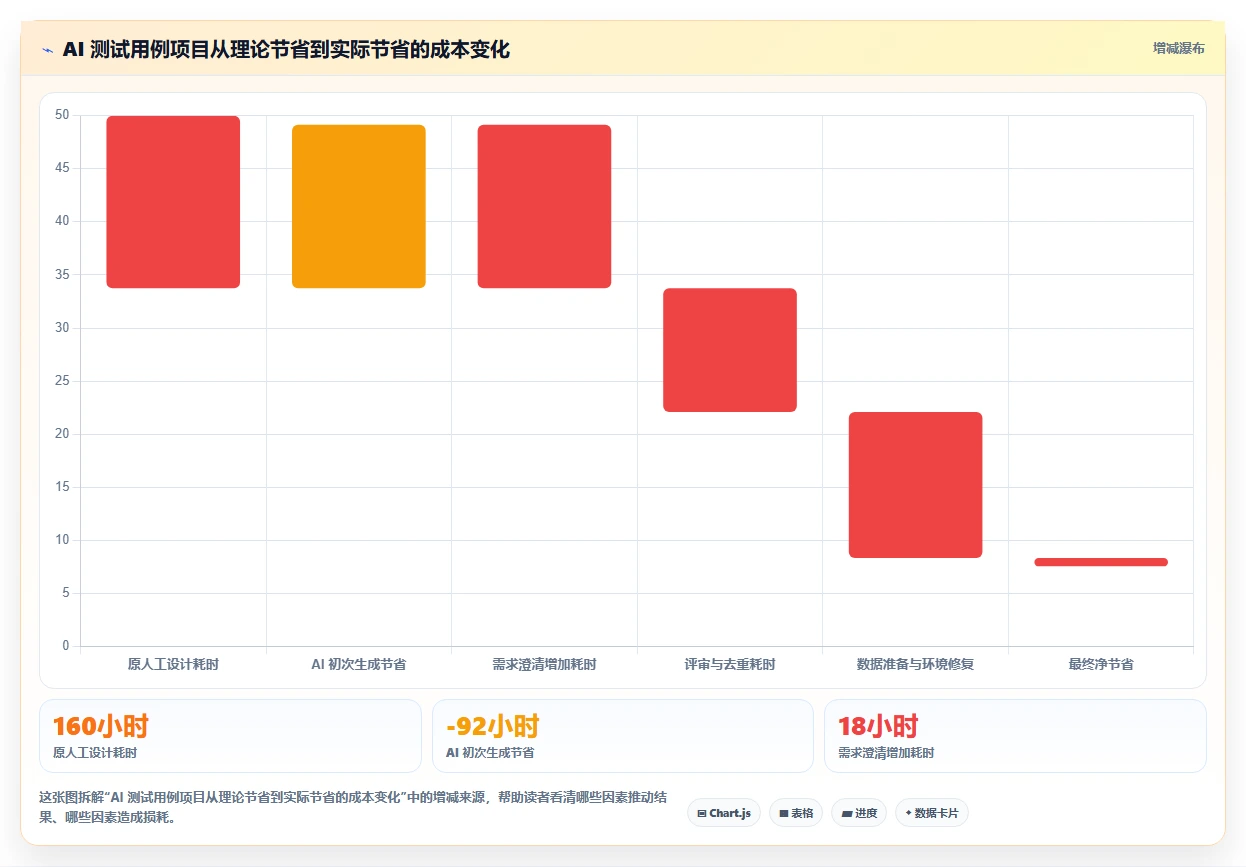
Task: Click the y-axis value 0
Action: (66, 646)
